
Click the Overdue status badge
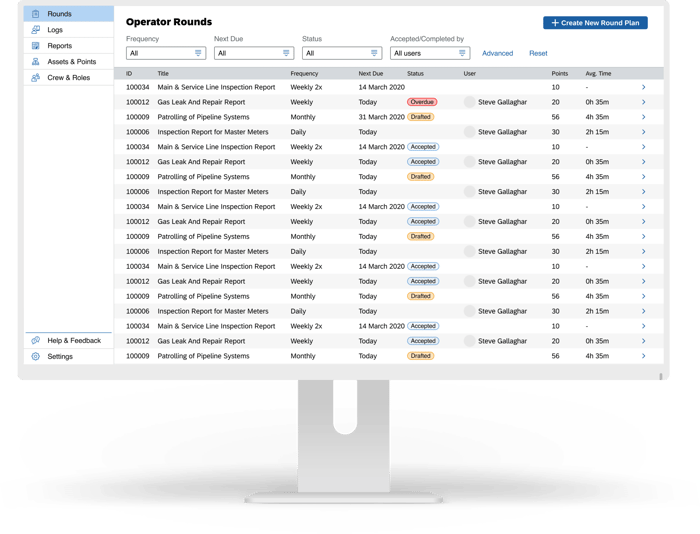point(422,102)
